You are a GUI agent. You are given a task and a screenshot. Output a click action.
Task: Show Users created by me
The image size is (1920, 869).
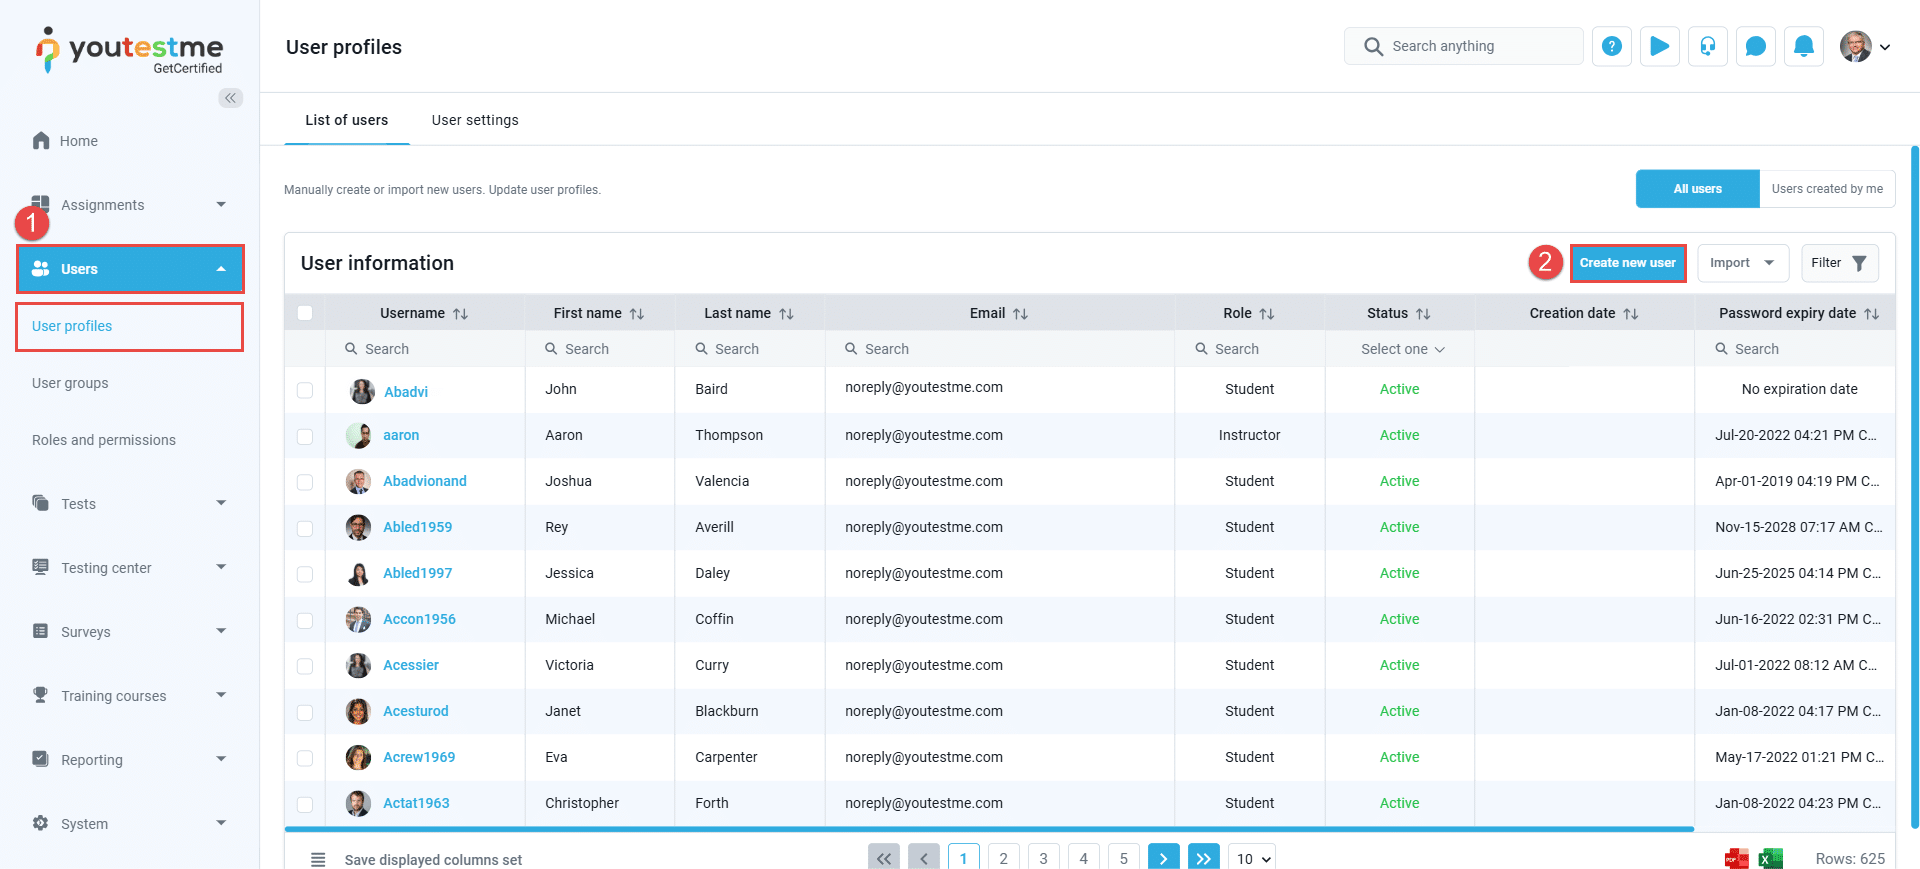[1827, 189]
